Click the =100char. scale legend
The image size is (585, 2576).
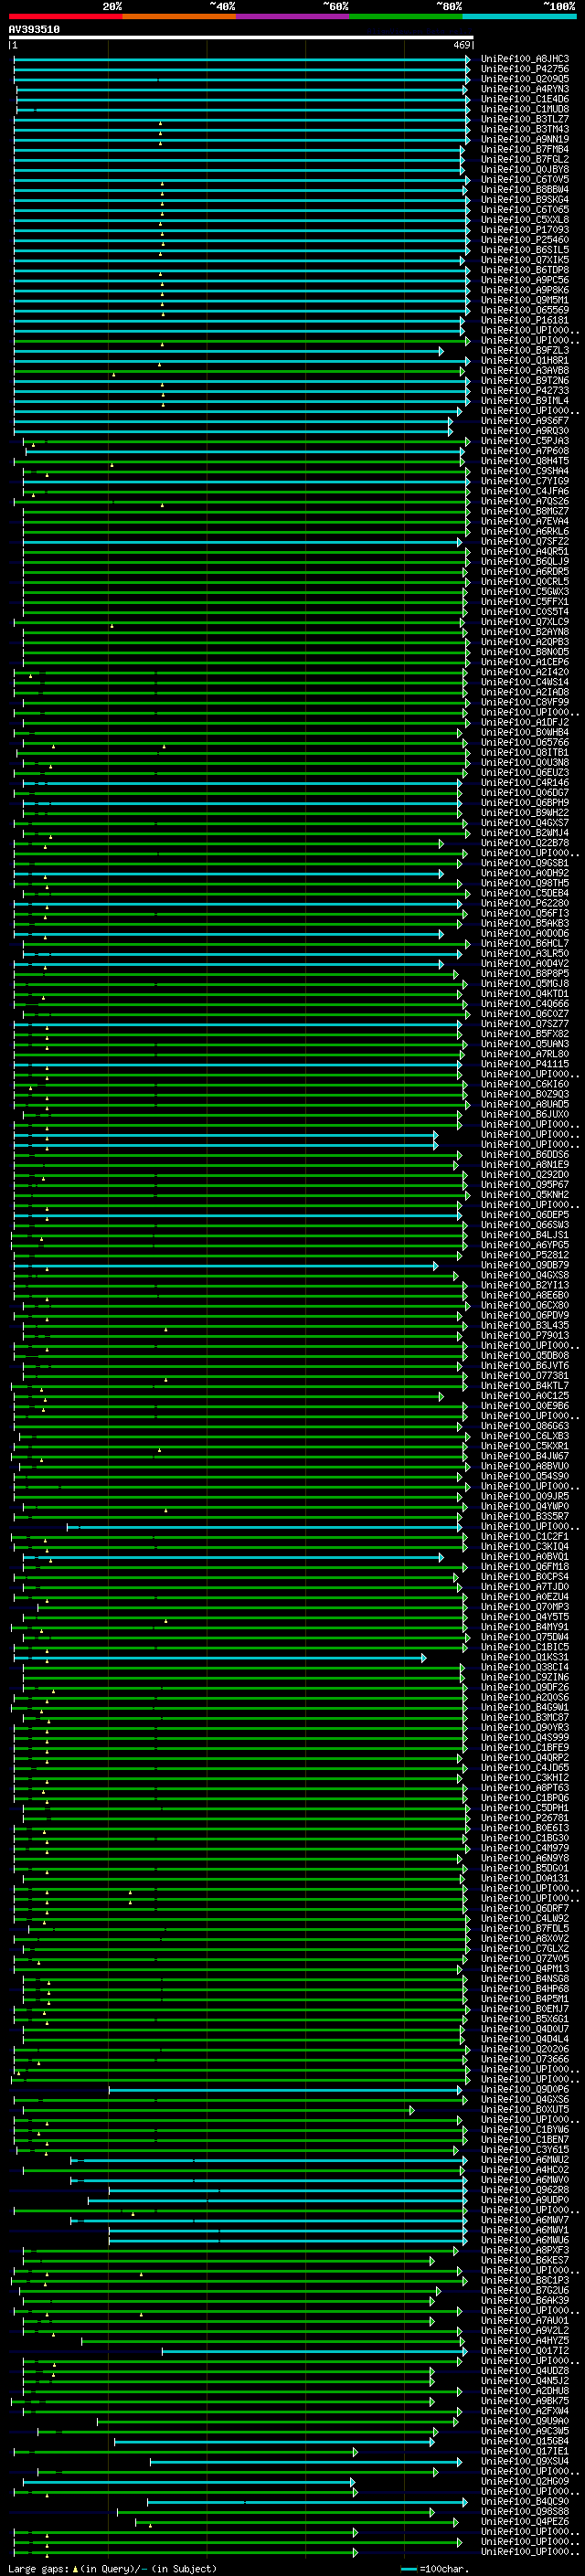click(435, 2569)
